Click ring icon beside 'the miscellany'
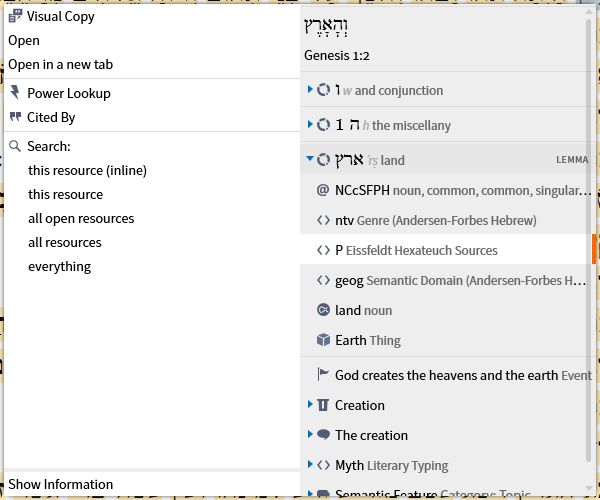Screen dimensions: 600x500 (323, 125)
